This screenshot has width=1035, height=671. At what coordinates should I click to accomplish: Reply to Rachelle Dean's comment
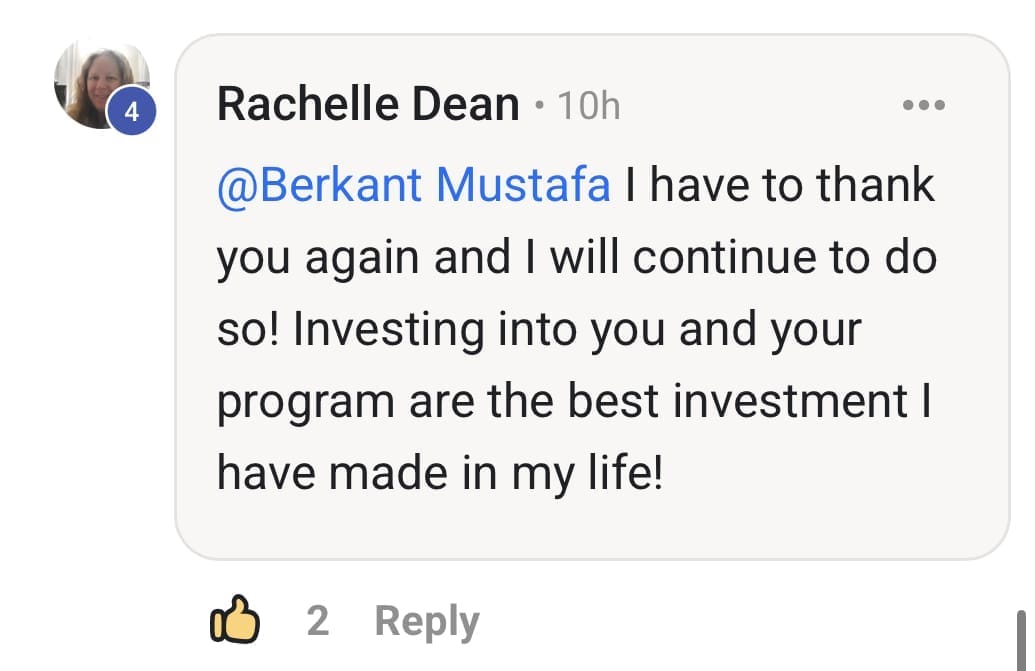coord(427,621)
